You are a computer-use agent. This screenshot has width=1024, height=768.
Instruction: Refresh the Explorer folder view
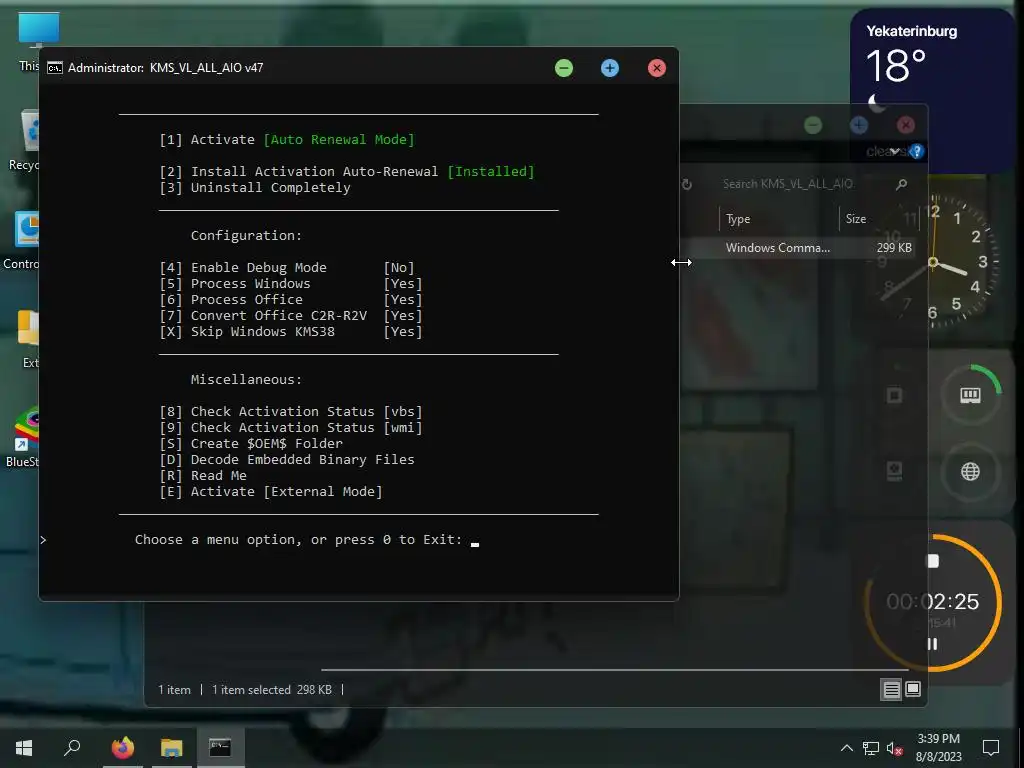687,184
